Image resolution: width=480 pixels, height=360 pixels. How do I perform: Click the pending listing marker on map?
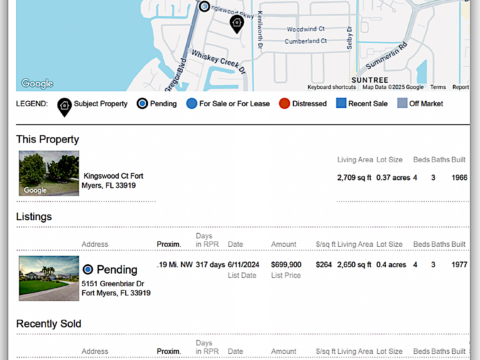click(x=204, y=6)
